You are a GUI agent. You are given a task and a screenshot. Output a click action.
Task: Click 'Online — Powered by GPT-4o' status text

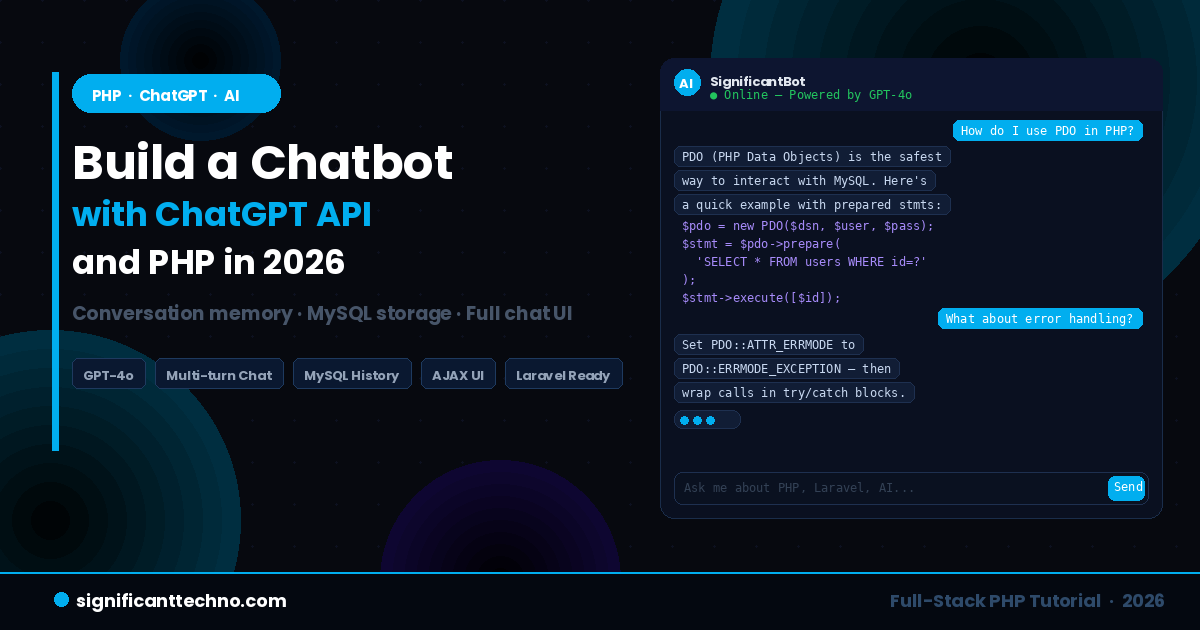[817, 95]
